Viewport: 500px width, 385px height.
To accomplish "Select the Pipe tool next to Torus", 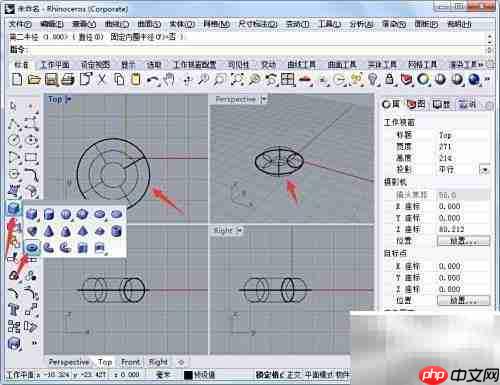I will point(49,248).
